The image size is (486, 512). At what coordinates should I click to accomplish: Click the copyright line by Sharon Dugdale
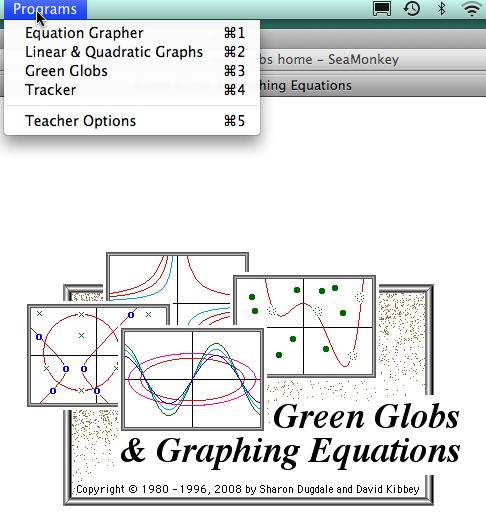[247, 489]
